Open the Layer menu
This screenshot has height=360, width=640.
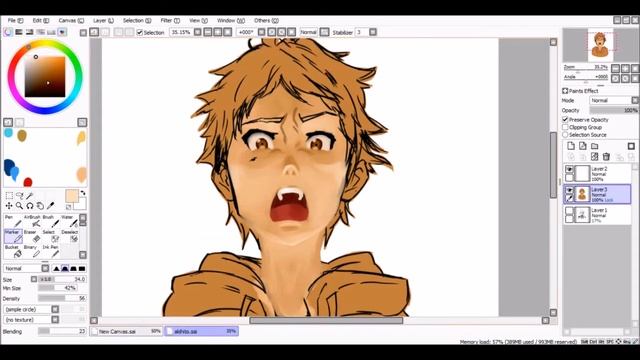coord(103,20)
